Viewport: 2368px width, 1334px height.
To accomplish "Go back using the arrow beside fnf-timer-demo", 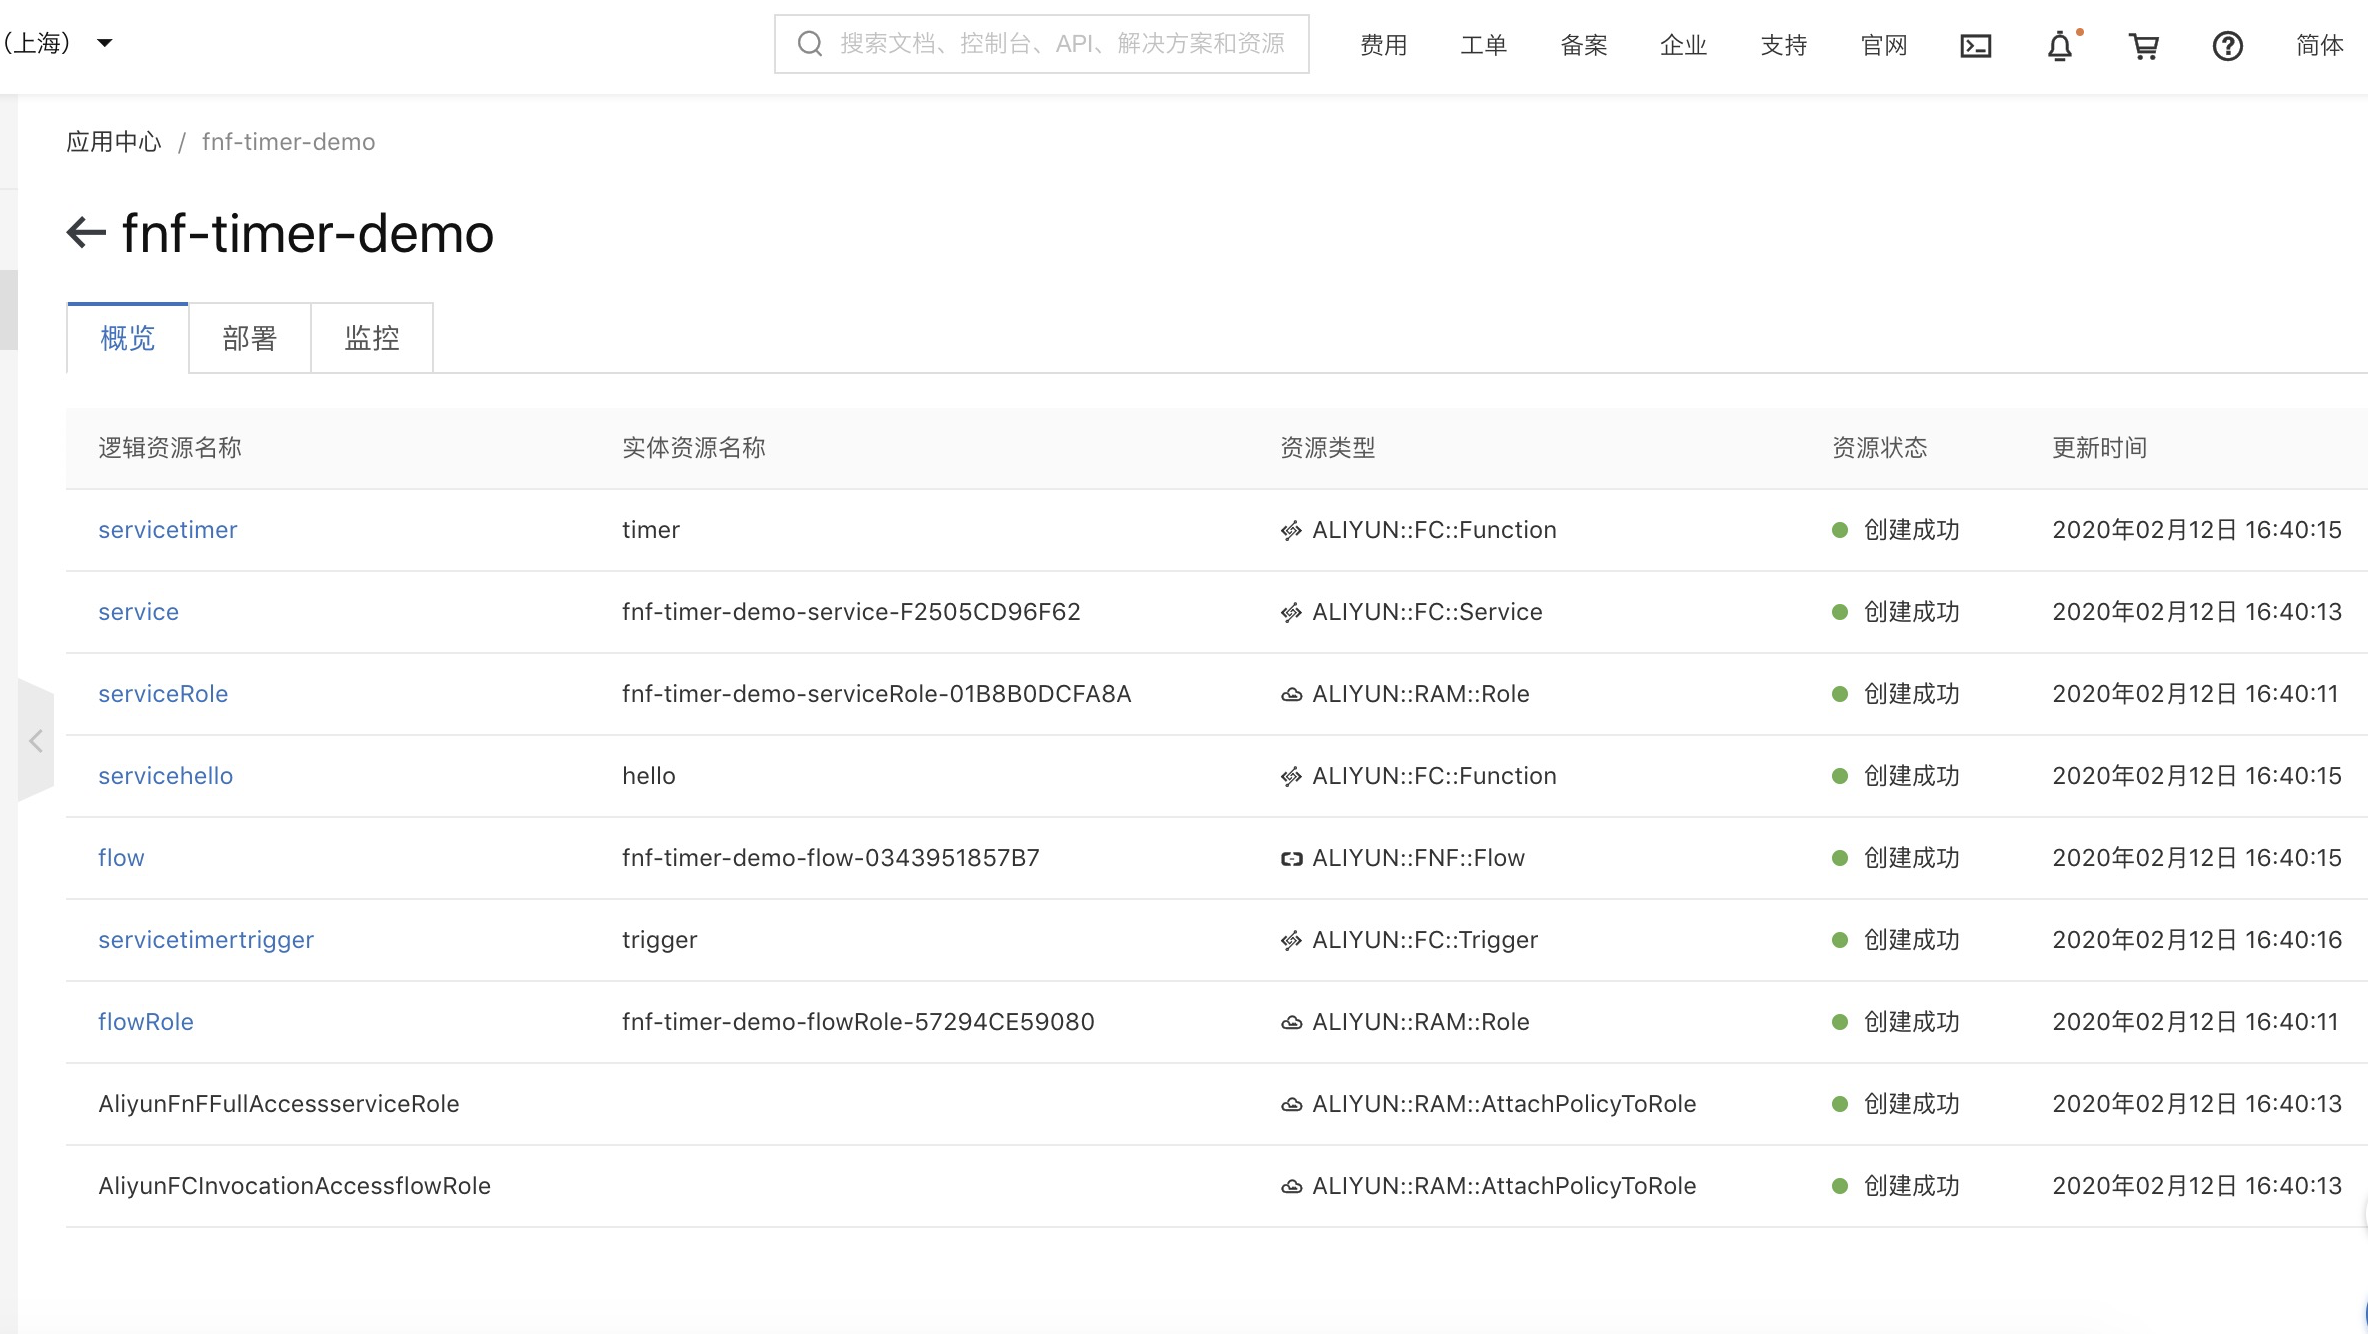I will (x=86, y=233).
